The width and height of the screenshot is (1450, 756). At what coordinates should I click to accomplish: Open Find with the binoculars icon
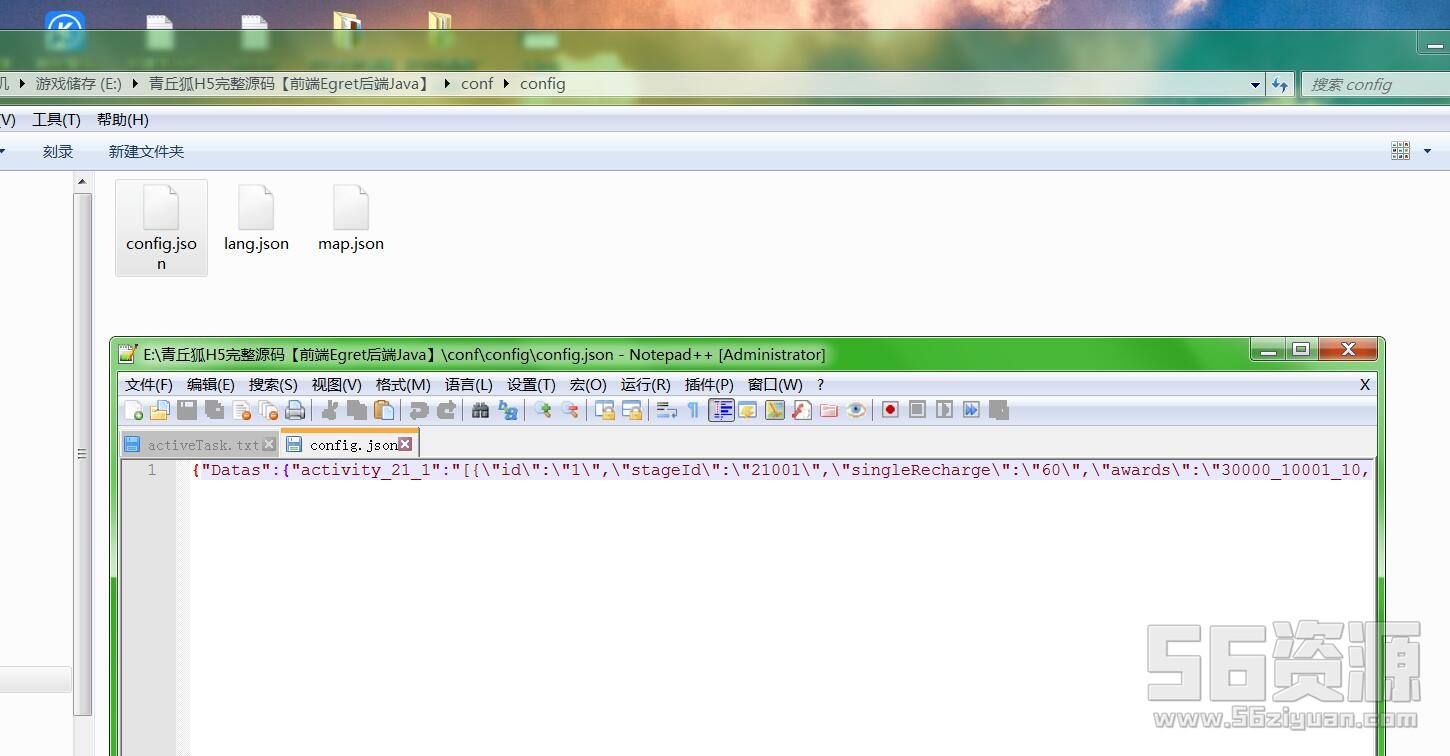(x=480, y=410)
